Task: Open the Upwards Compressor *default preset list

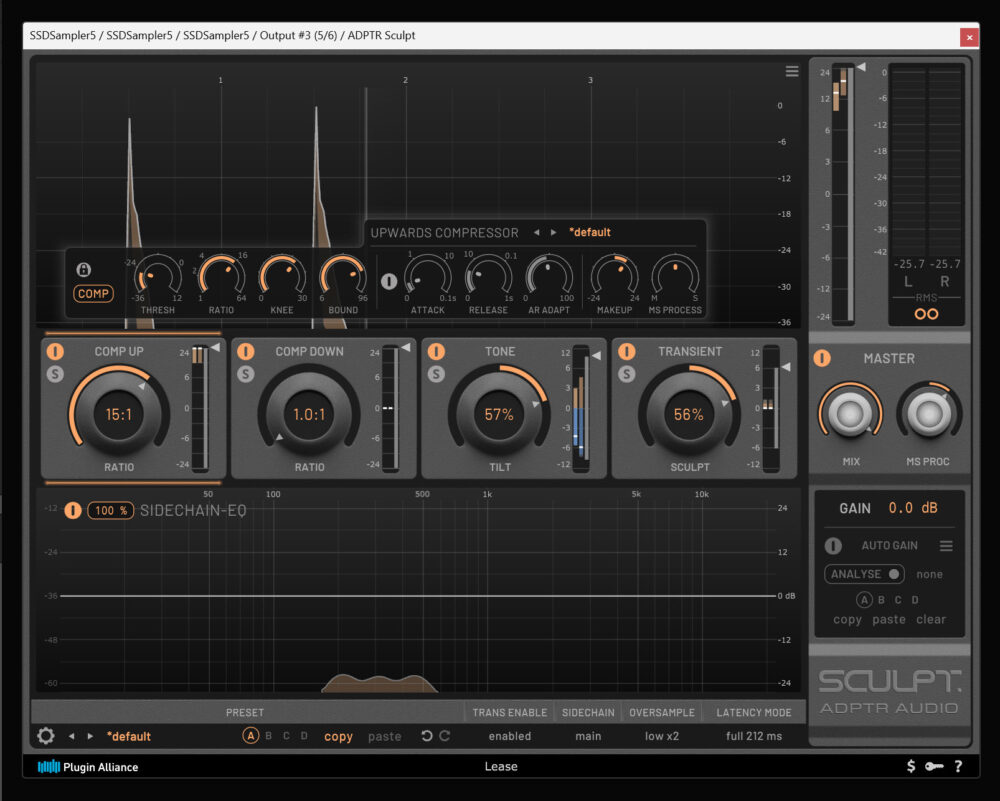Action: (x=590, y=232)
